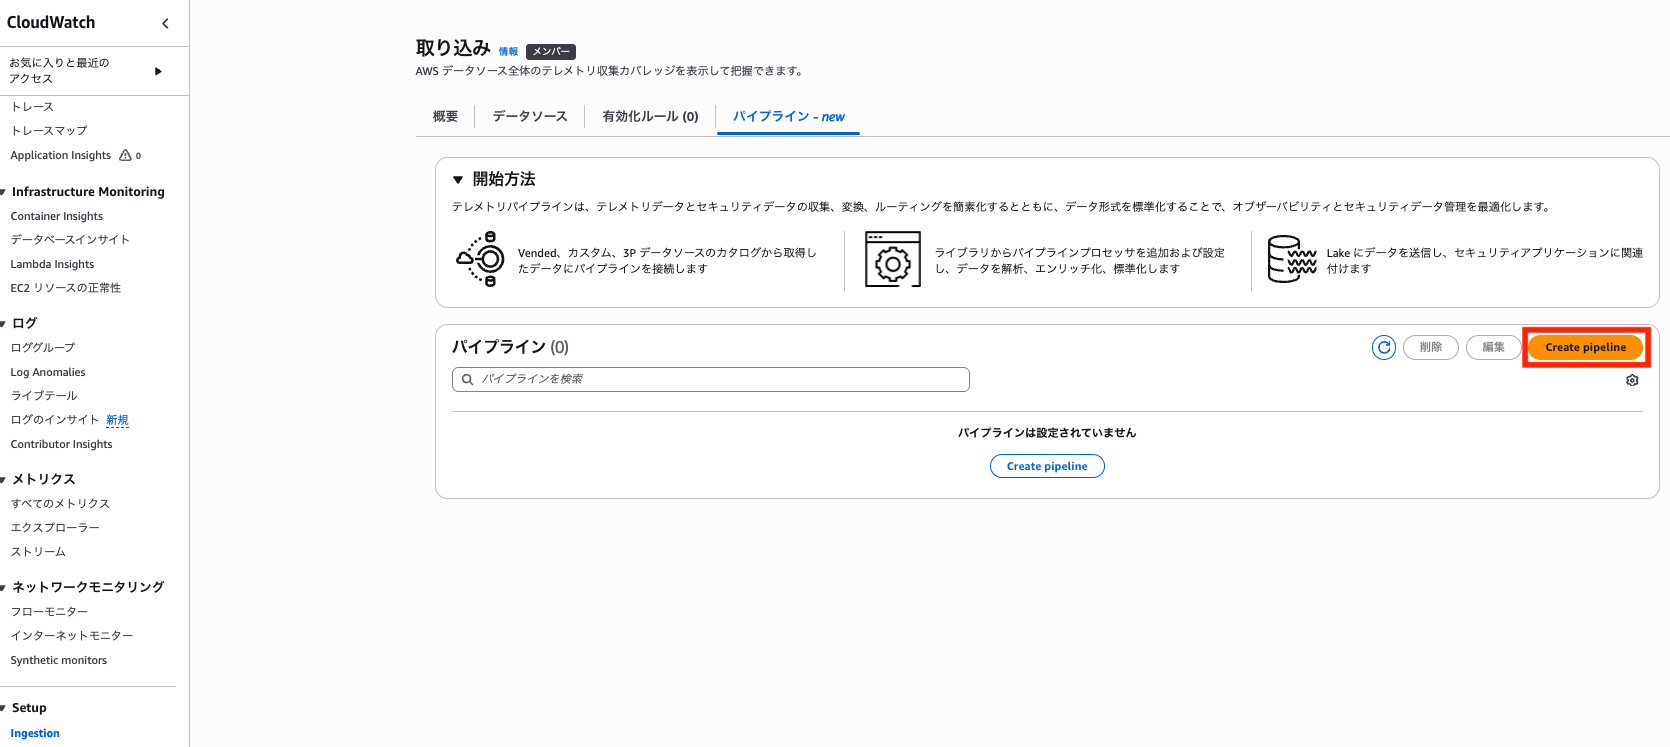This screenshot has width=1670, height=747.
Task: Click the Application Insights warning triangle icon
Action: (x=125, y=155)
